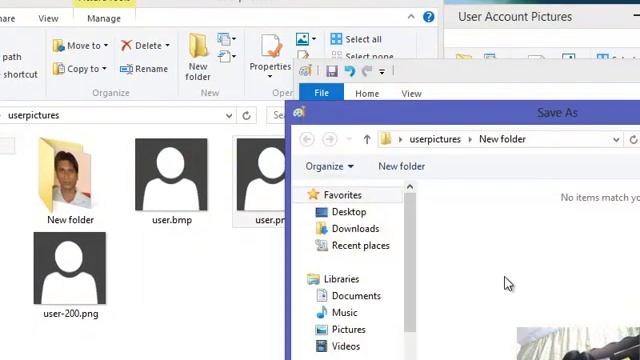The image size is (640, 360).
Task: Click the Copy to button in Explorer ribbon
Action: click(80, 69)
